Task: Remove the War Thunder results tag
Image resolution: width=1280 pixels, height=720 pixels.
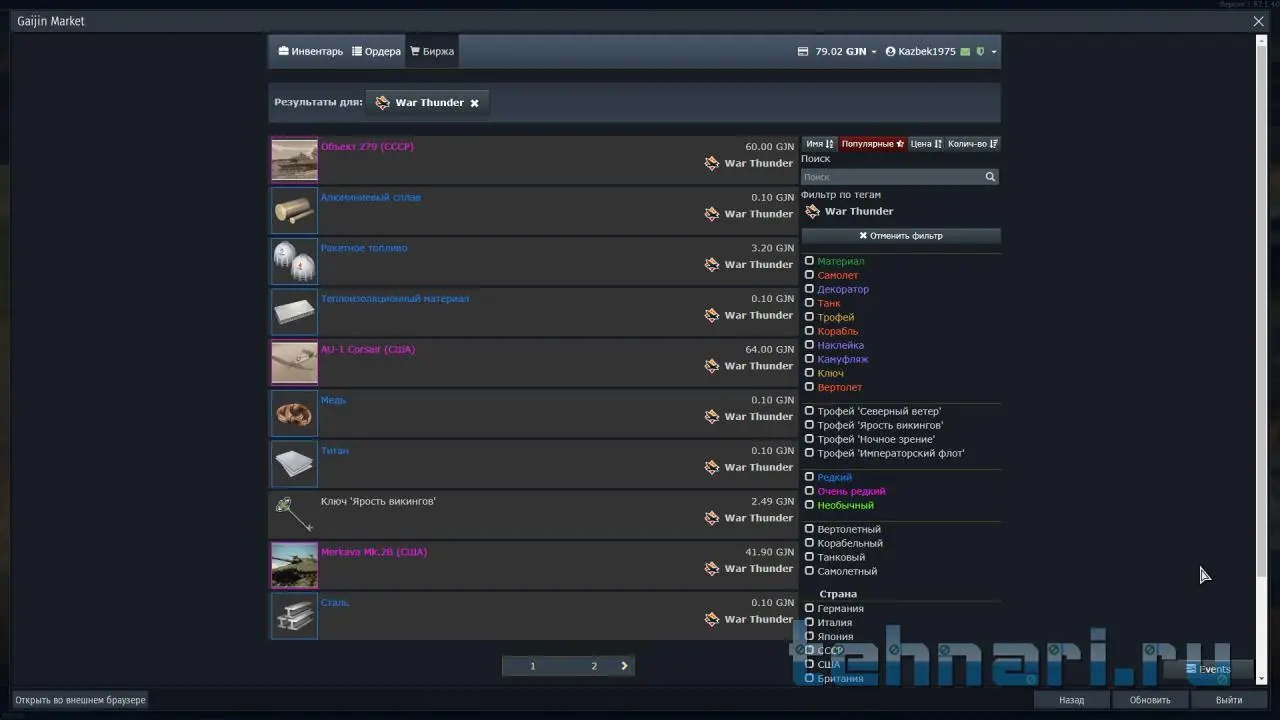Action: [x=475, y=103]
